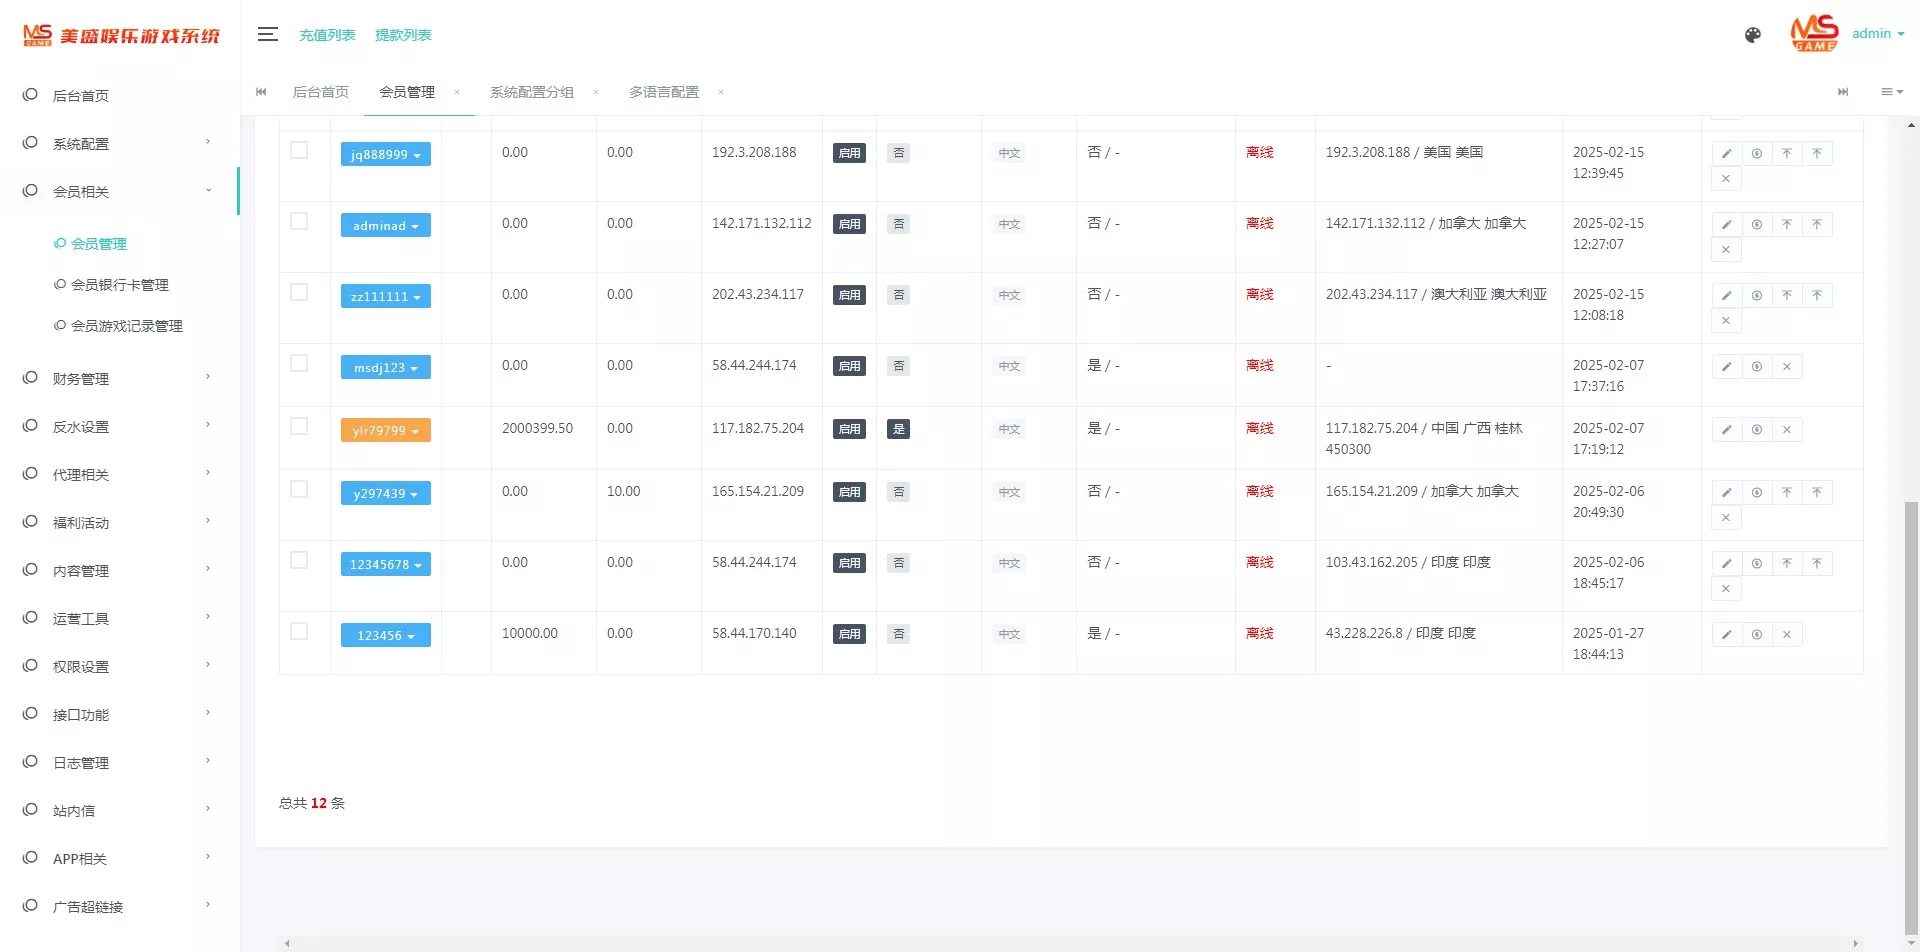Open the balance adjustment icon for ylr79799
Viewport: 1920px width, 952px height.
coord(1757,429)
